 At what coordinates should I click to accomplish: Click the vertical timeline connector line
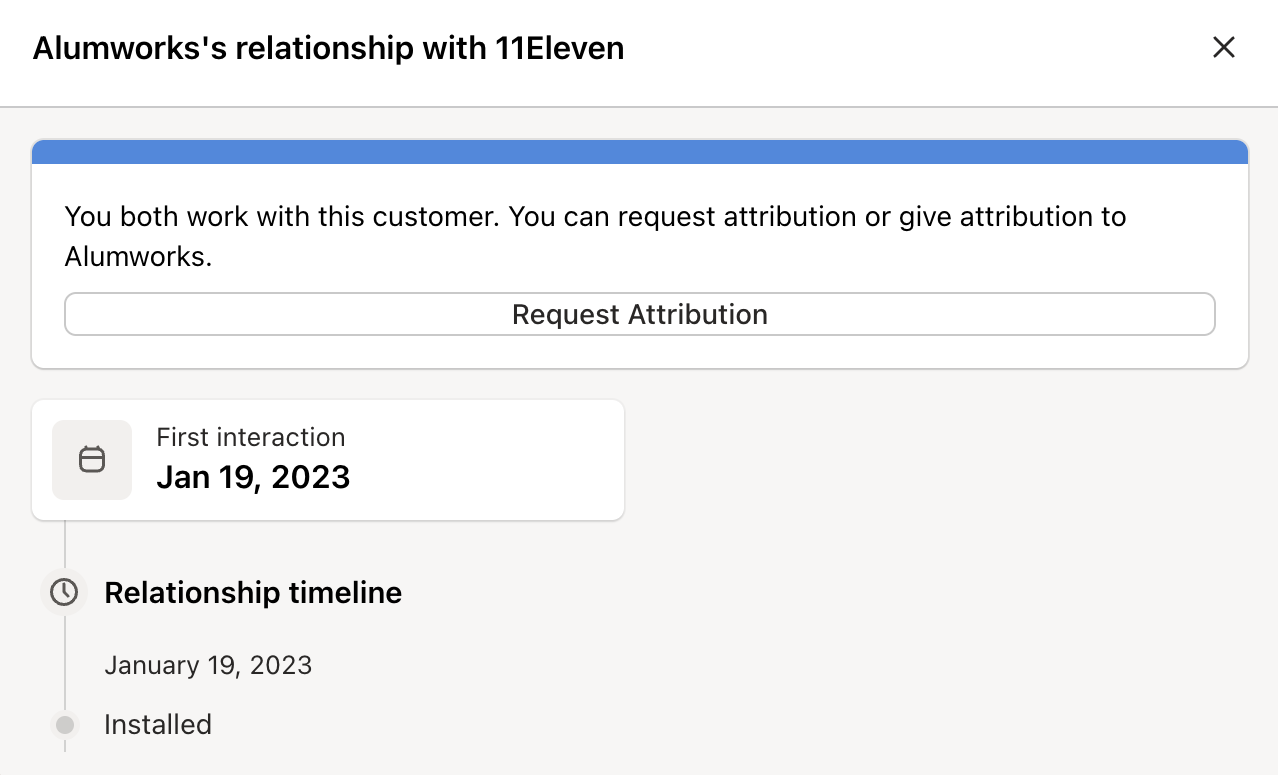(x=64, y=545)
